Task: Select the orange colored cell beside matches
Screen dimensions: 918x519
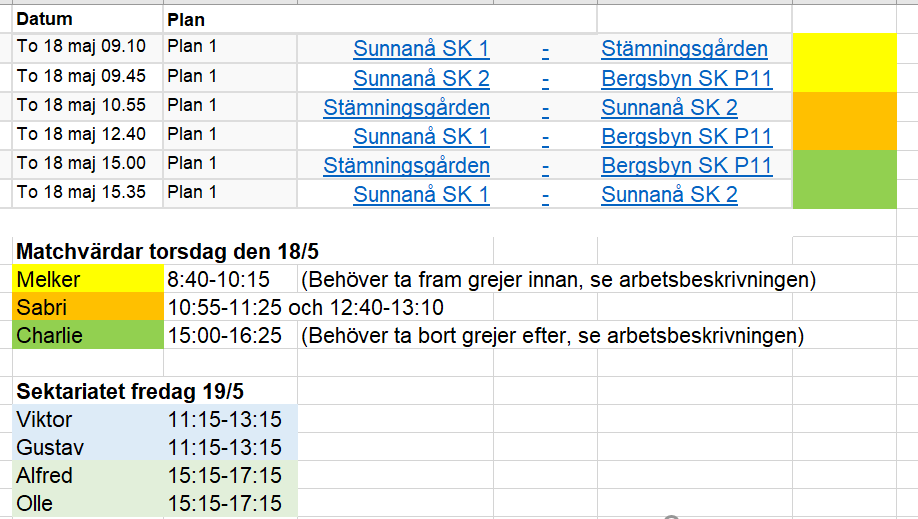Action: tap(844, 121)
